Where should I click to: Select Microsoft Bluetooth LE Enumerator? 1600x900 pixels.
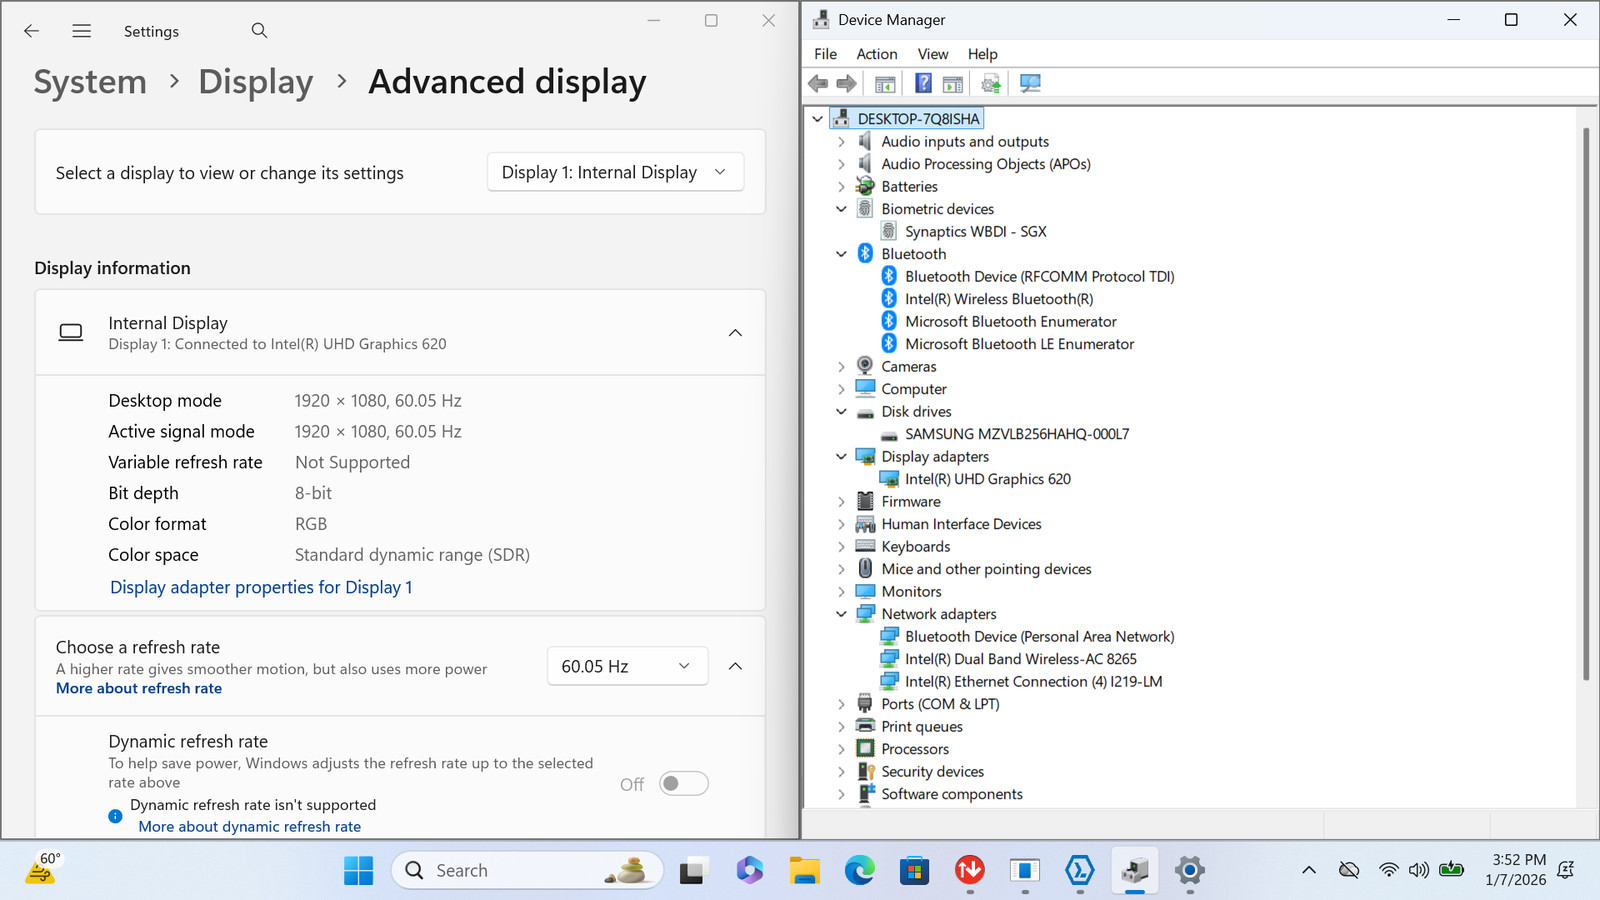pyautogui.click(x=1020, y=344)
